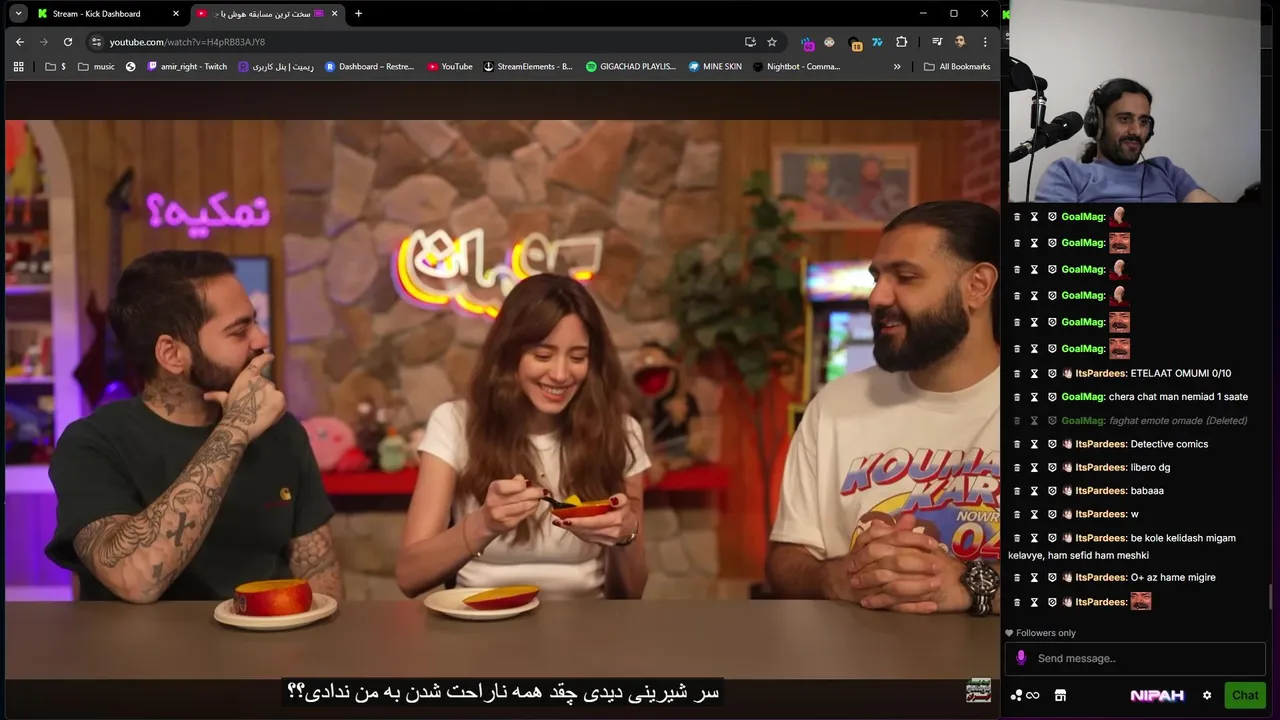
Task: Click the extension icon with orange badge
Action: tap(855, 43)
